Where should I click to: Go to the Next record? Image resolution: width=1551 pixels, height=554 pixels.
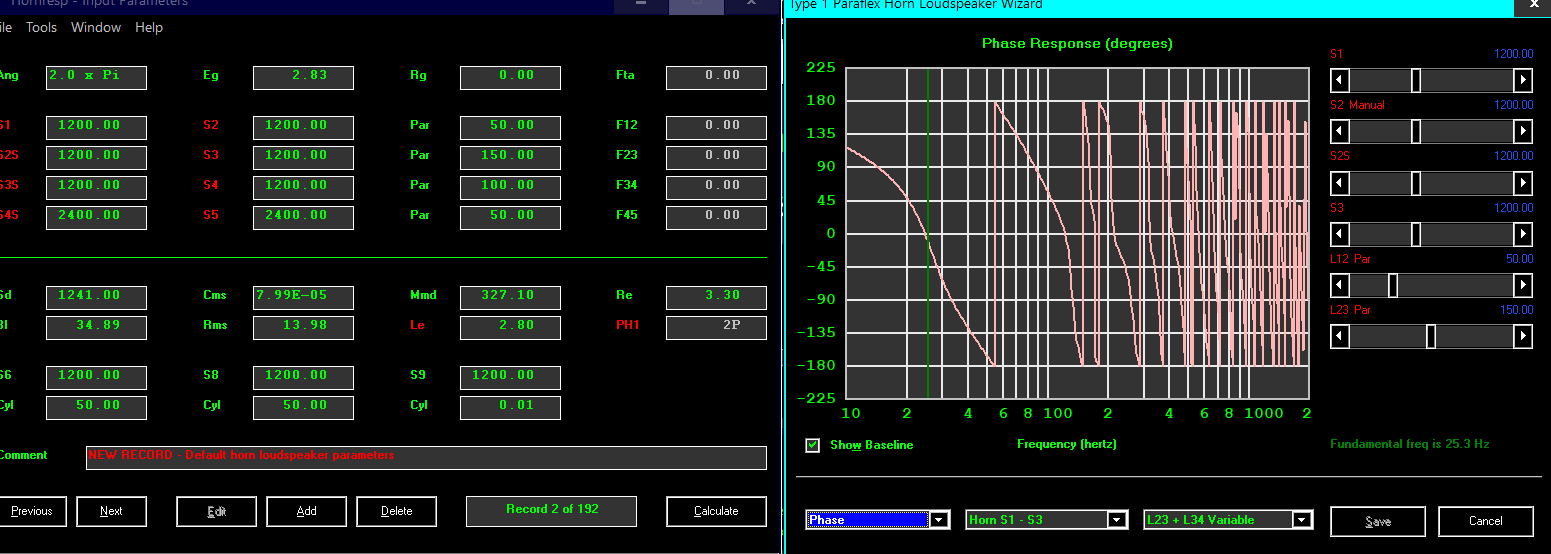tap(112, 511)
